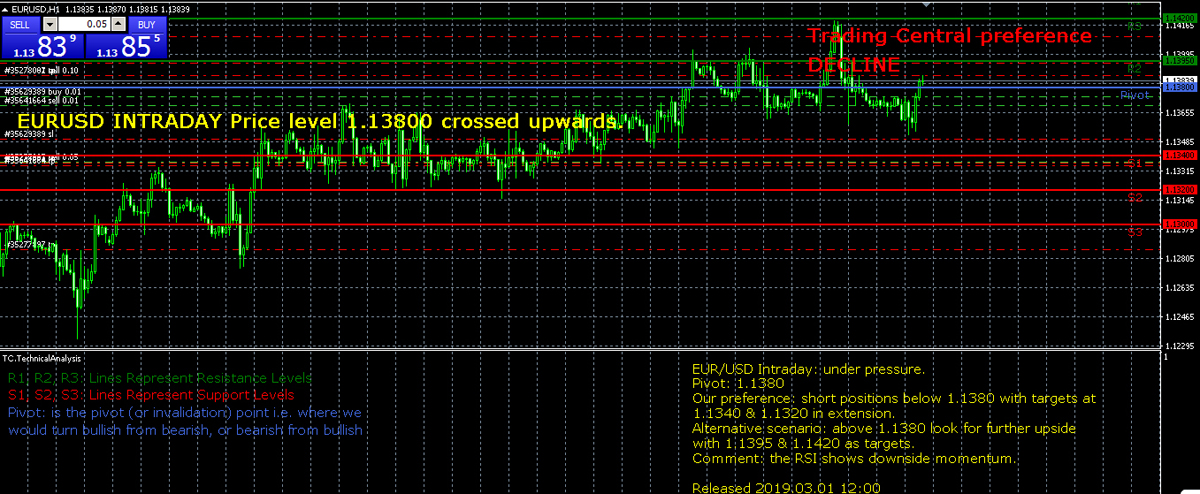Viewport: 1200px width, 494px height.
Task: Click the BUY button in one-click trading panel
Action: coord(146,23)
